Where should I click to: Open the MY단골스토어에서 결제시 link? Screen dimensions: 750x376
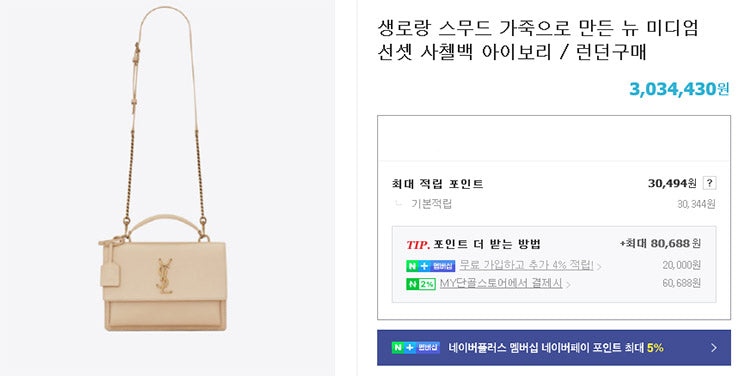pyautogui.click(x=501, y=283)
